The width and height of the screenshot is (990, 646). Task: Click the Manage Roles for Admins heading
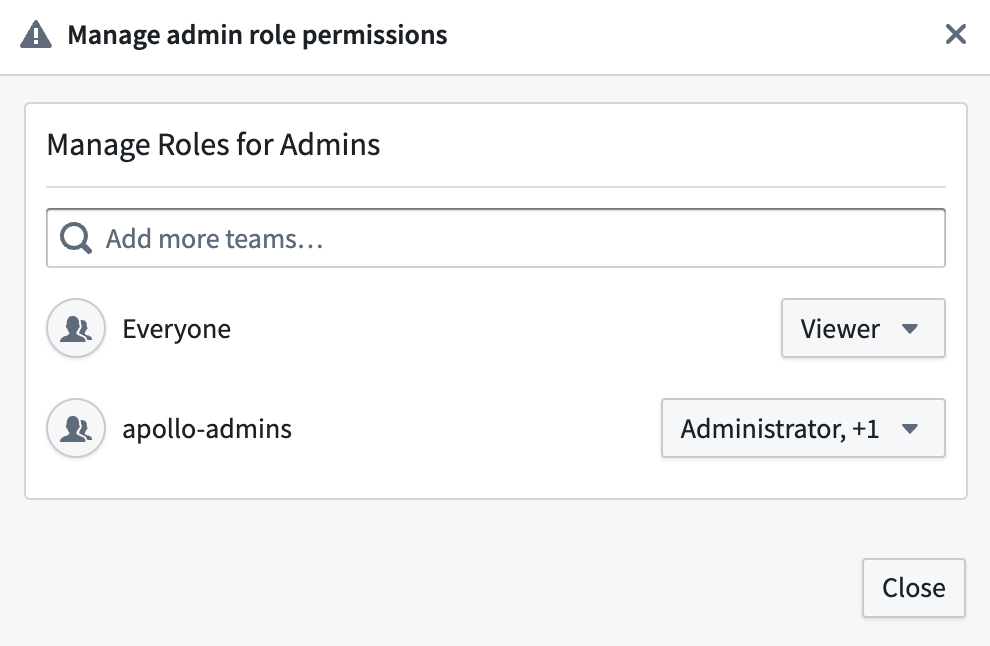click(x=213, y=145)
